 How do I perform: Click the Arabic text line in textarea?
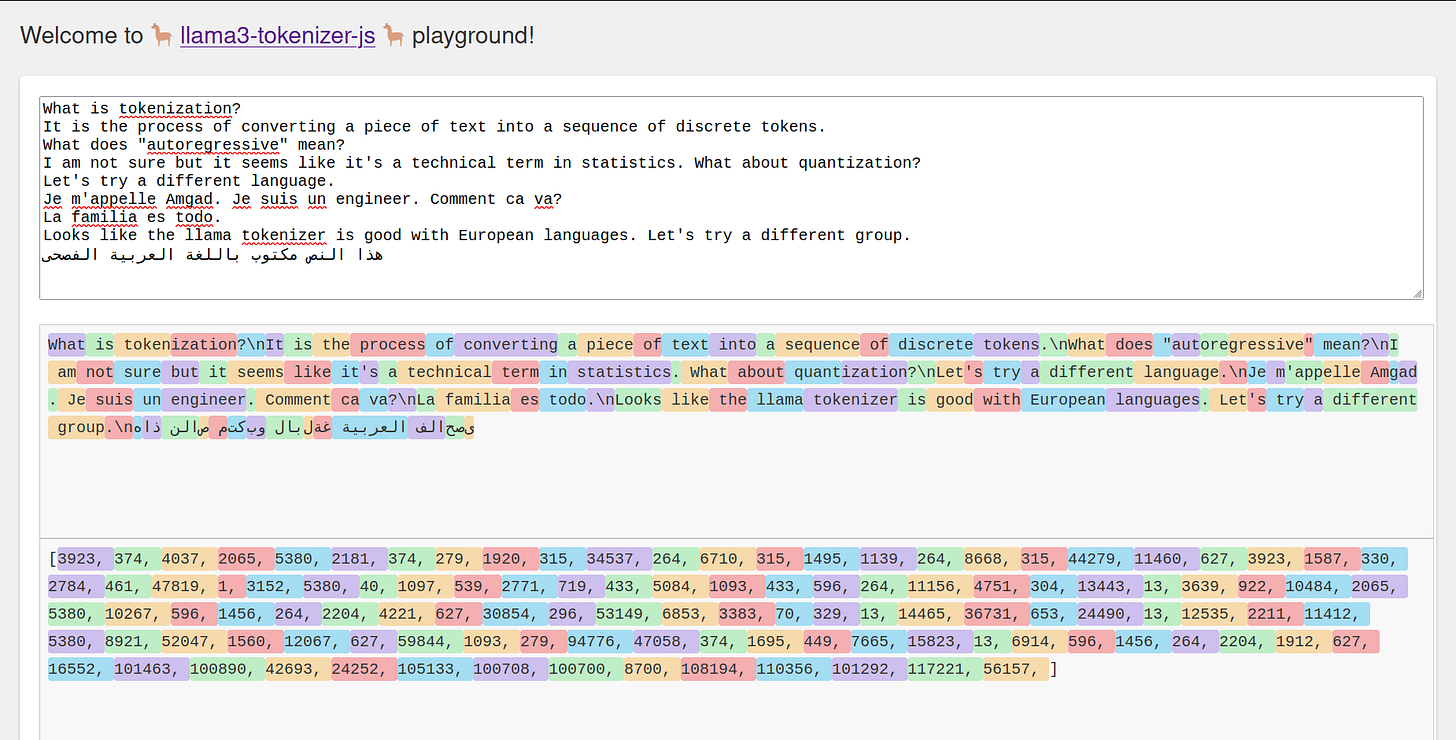click(x=212, y=254)
